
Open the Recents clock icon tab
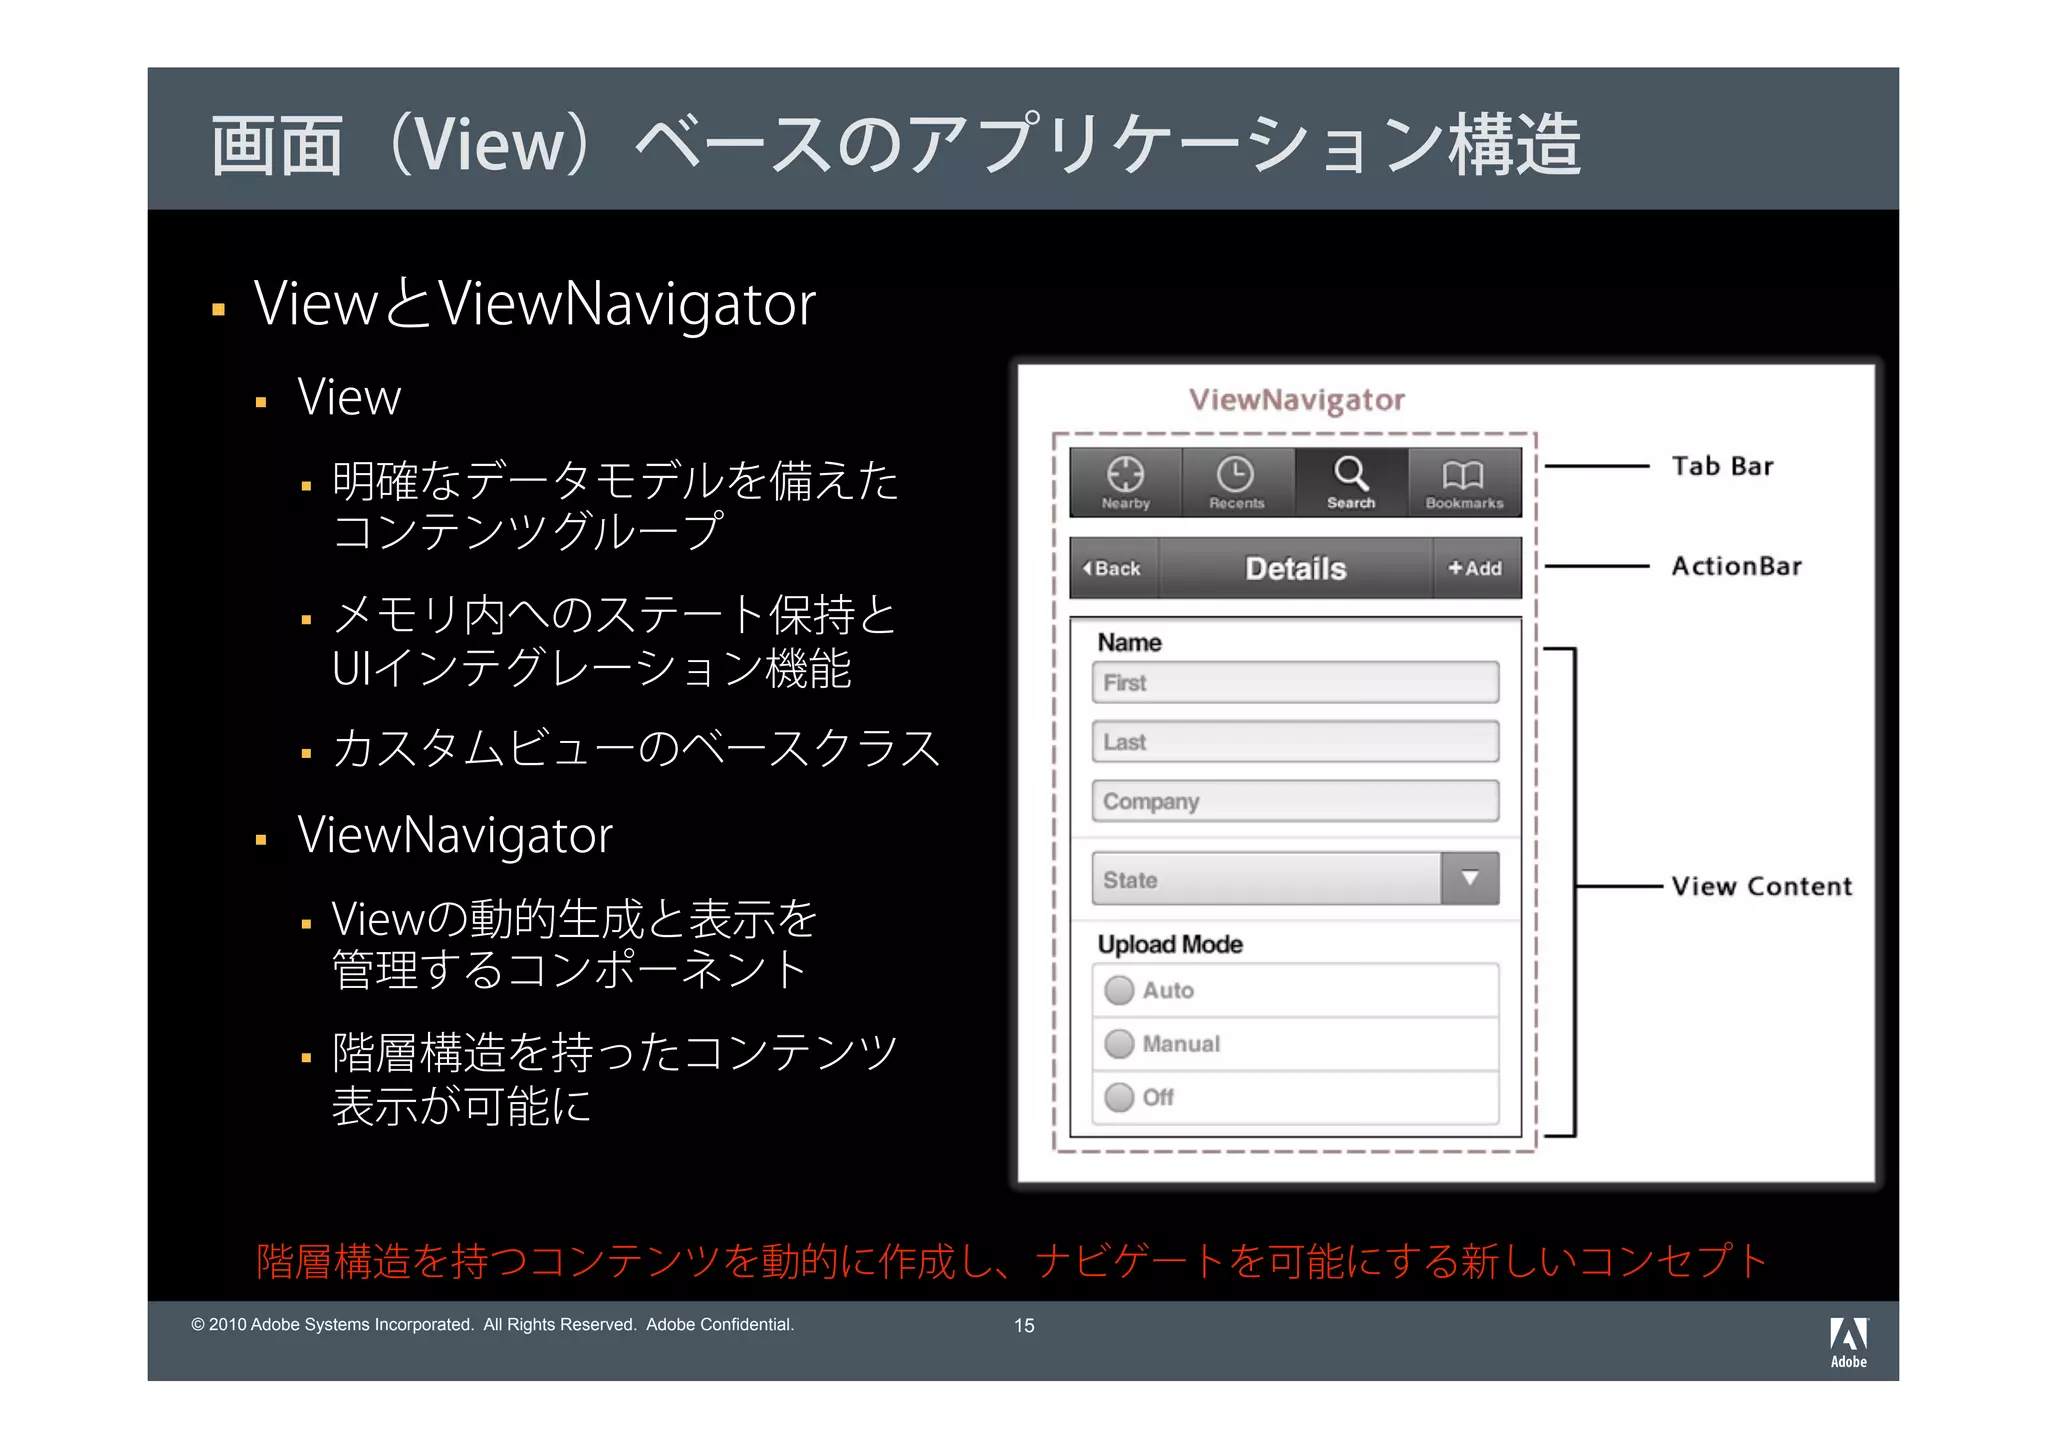(1238, 483)
